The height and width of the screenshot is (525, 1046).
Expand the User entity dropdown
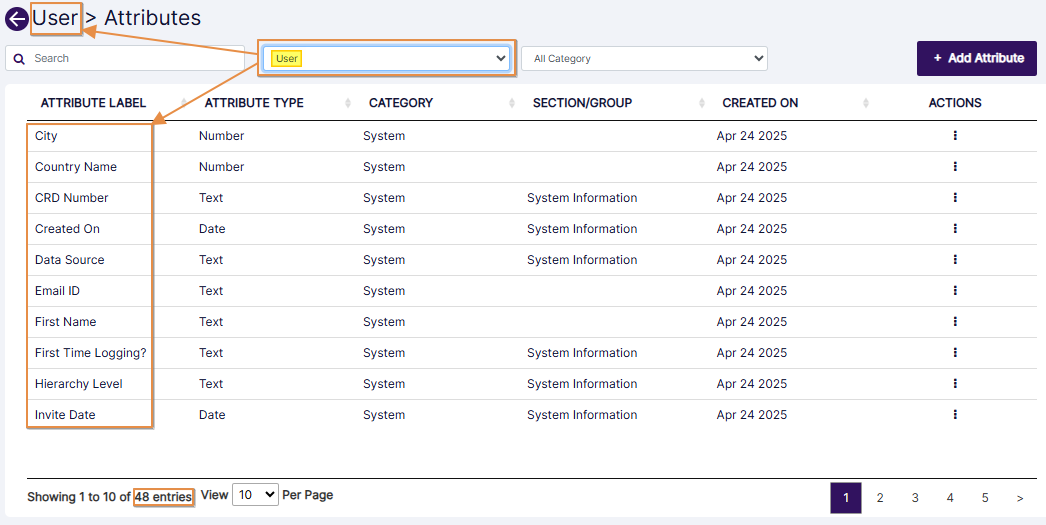388,59
